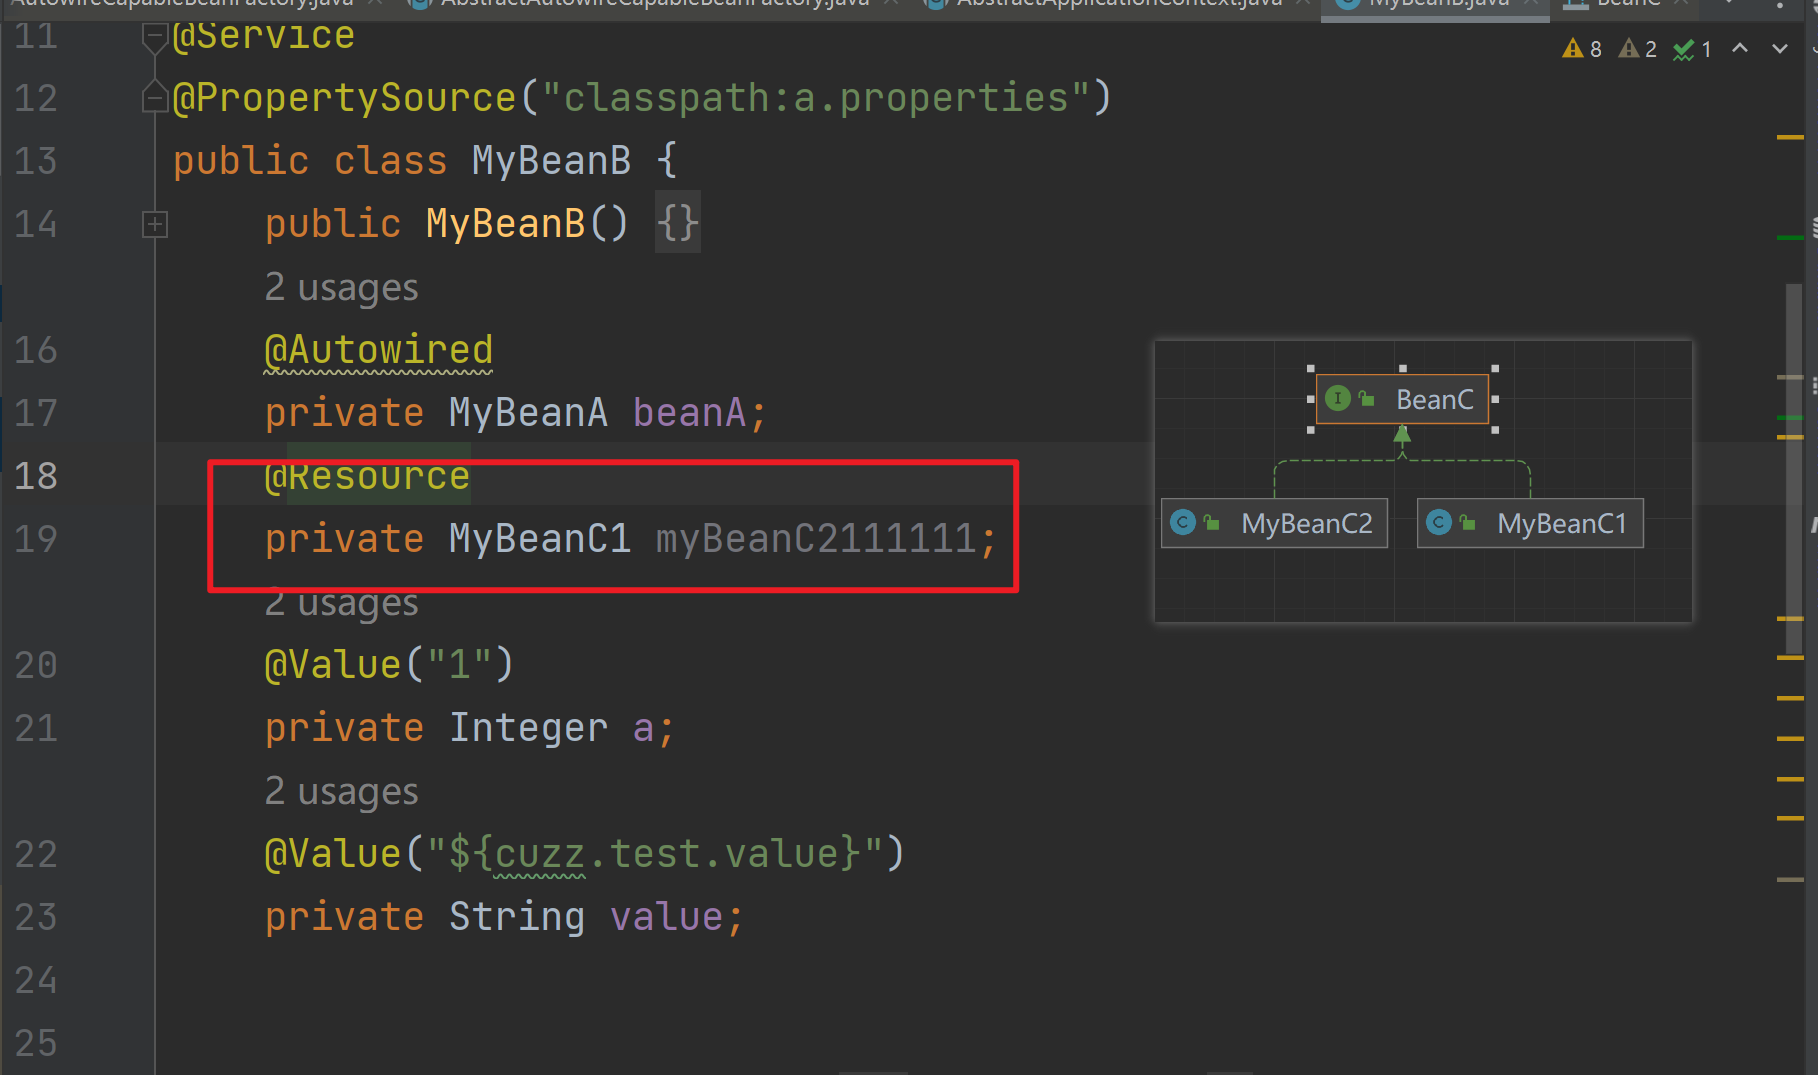Click line number 22 in the gutter
Screen dimensions: 1818x1075
point(36,855)
